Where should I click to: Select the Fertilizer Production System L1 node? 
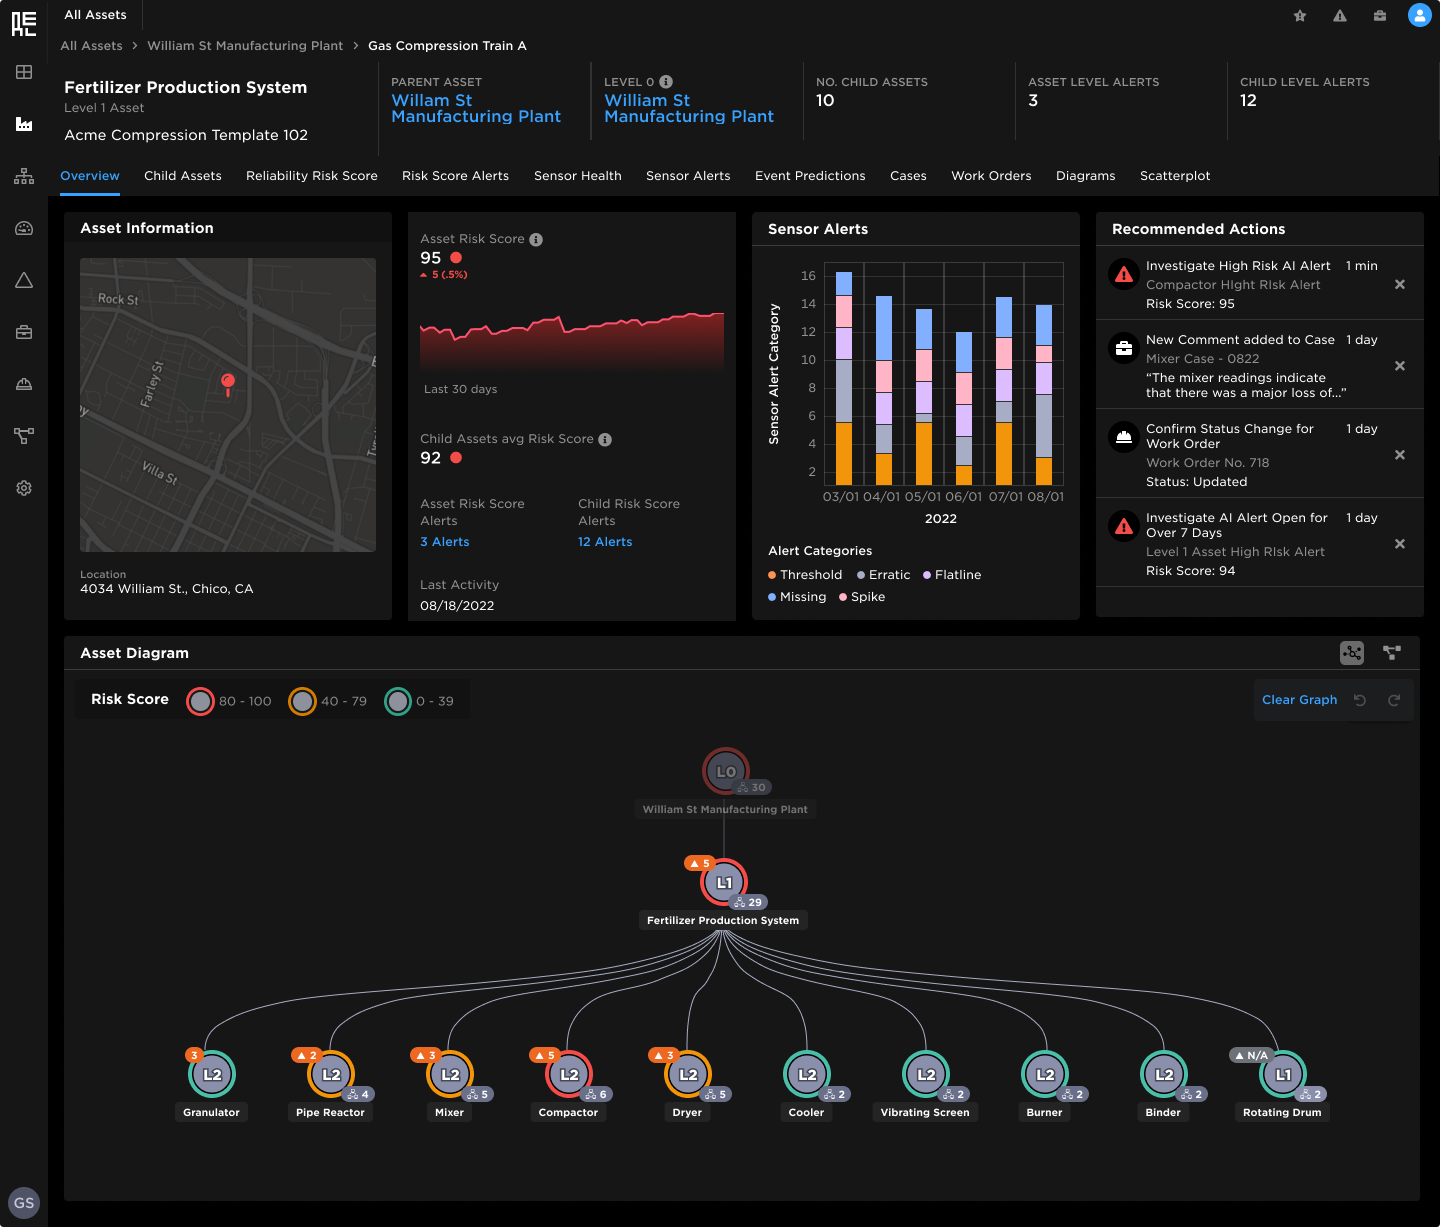[x=724, y=883]
